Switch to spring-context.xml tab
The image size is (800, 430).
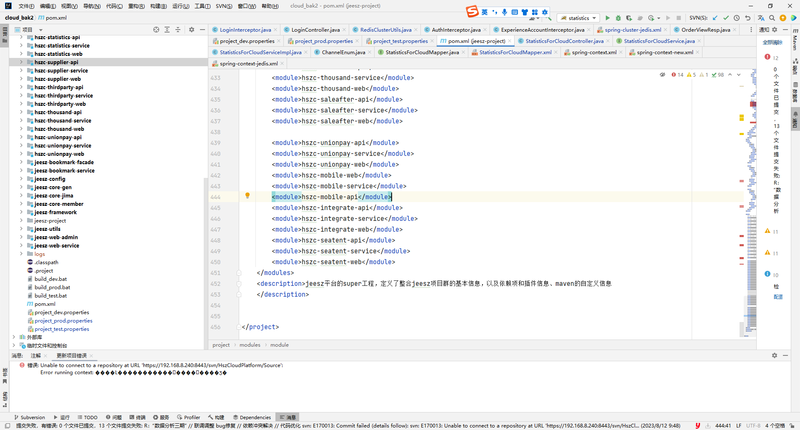click(x=594, y=52)
